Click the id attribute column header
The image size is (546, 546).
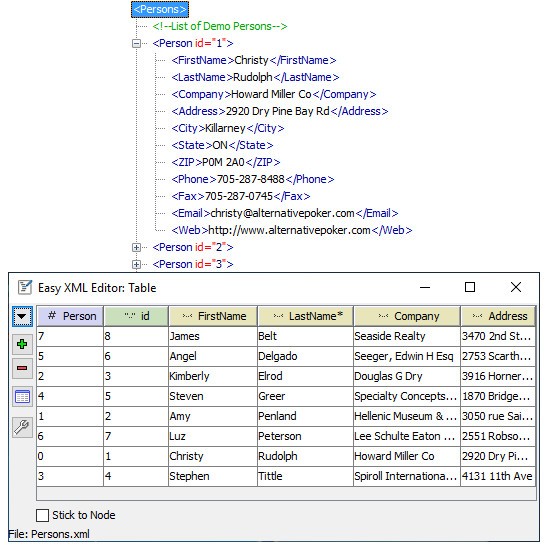click(136, 316)
